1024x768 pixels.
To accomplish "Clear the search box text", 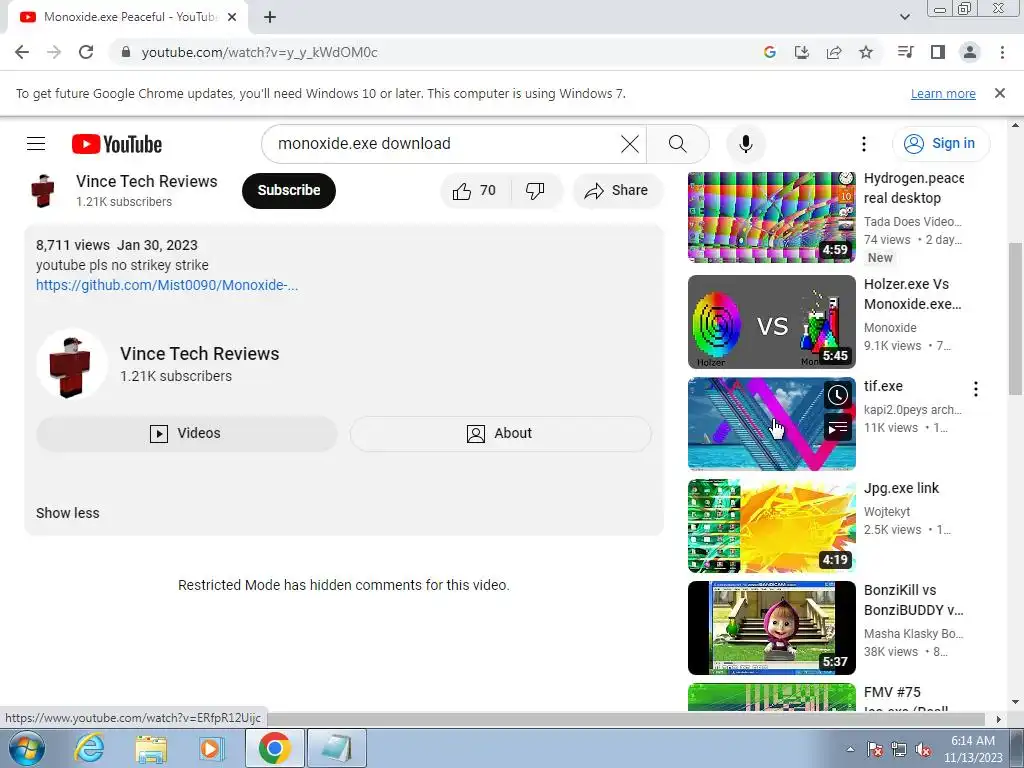I will tap(630, 144).
